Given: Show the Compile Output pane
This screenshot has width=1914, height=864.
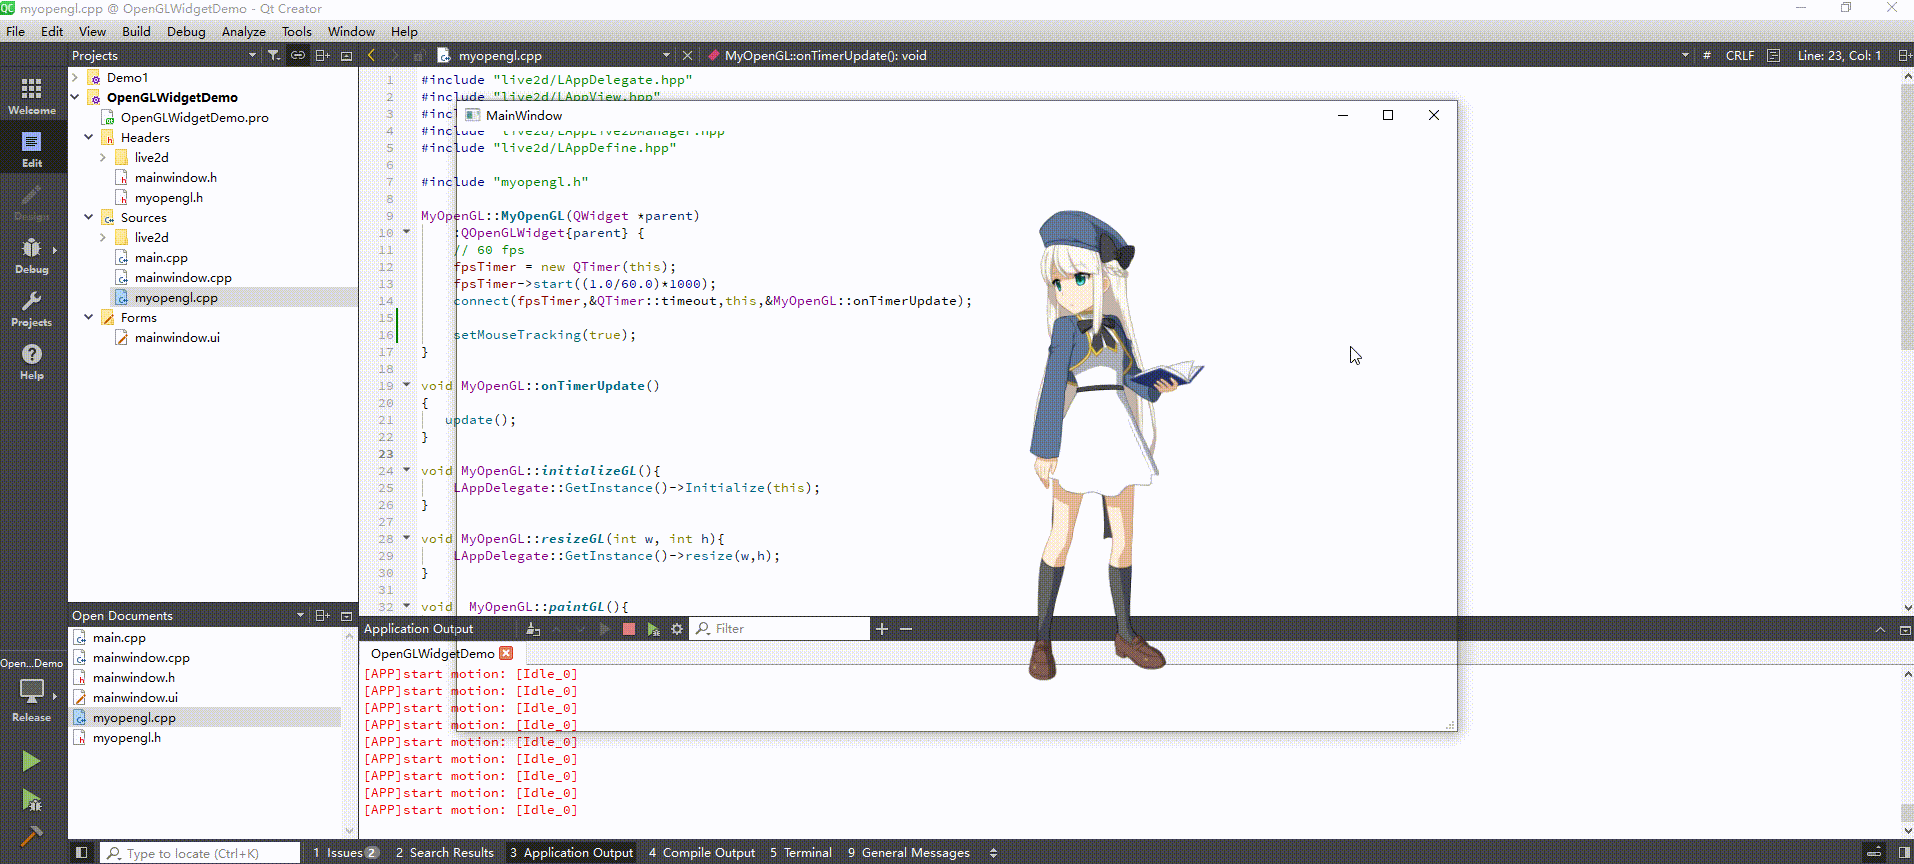Looking at the screenshot, I should (702, 853).
